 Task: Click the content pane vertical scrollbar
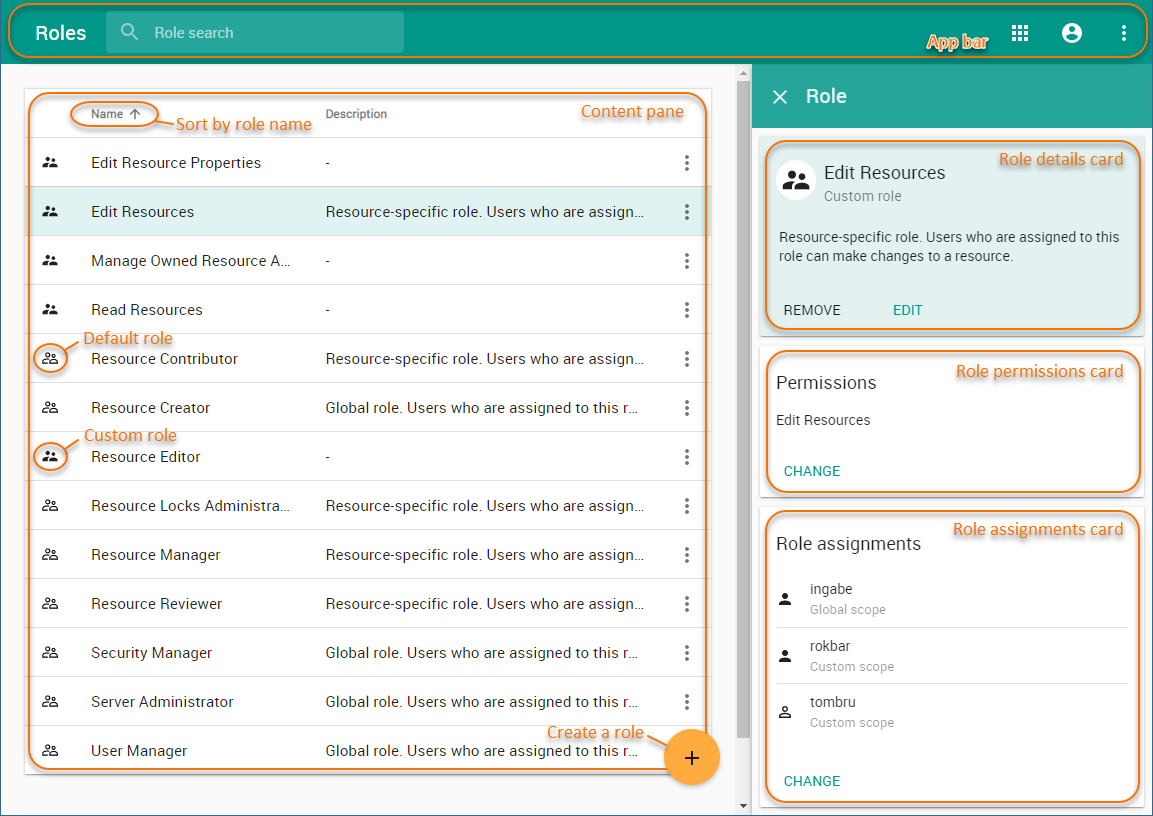[743, 400]
